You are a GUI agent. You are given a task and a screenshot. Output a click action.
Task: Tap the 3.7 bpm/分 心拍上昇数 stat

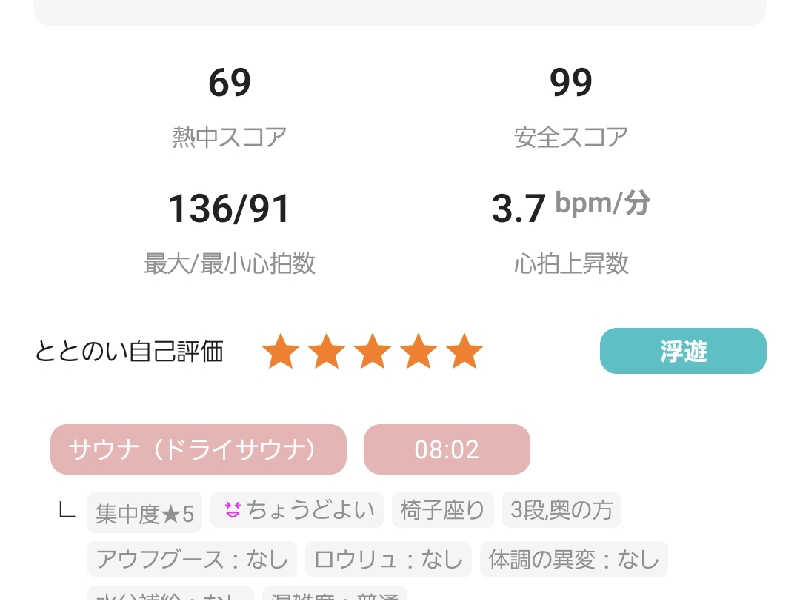point(571,208)
